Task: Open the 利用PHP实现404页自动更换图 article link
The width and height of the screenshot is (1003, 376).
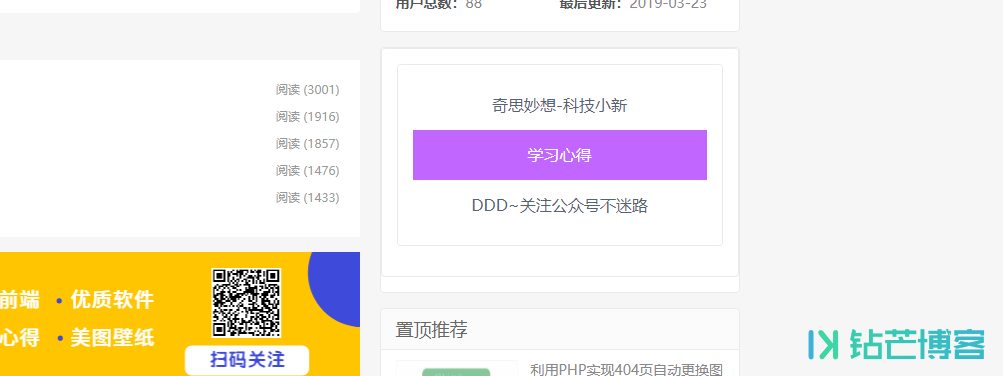Action: coord(626,370)
